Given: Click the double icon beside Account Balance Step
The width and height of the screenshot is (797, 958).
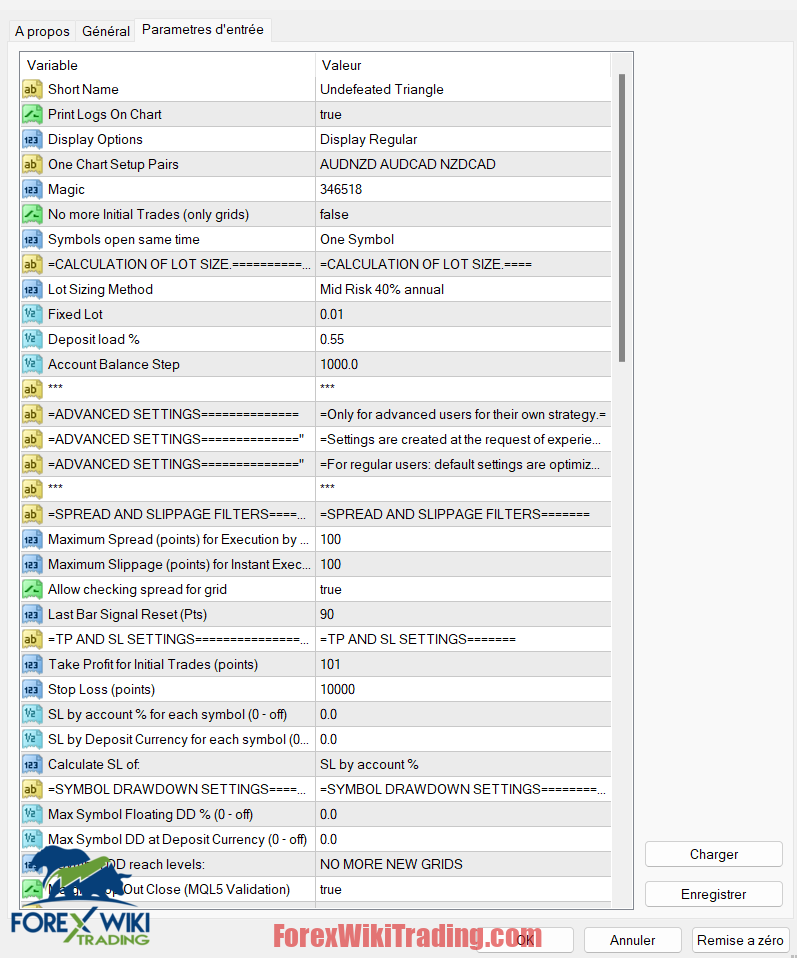Looking at the screenshot, I should [32, 364].
